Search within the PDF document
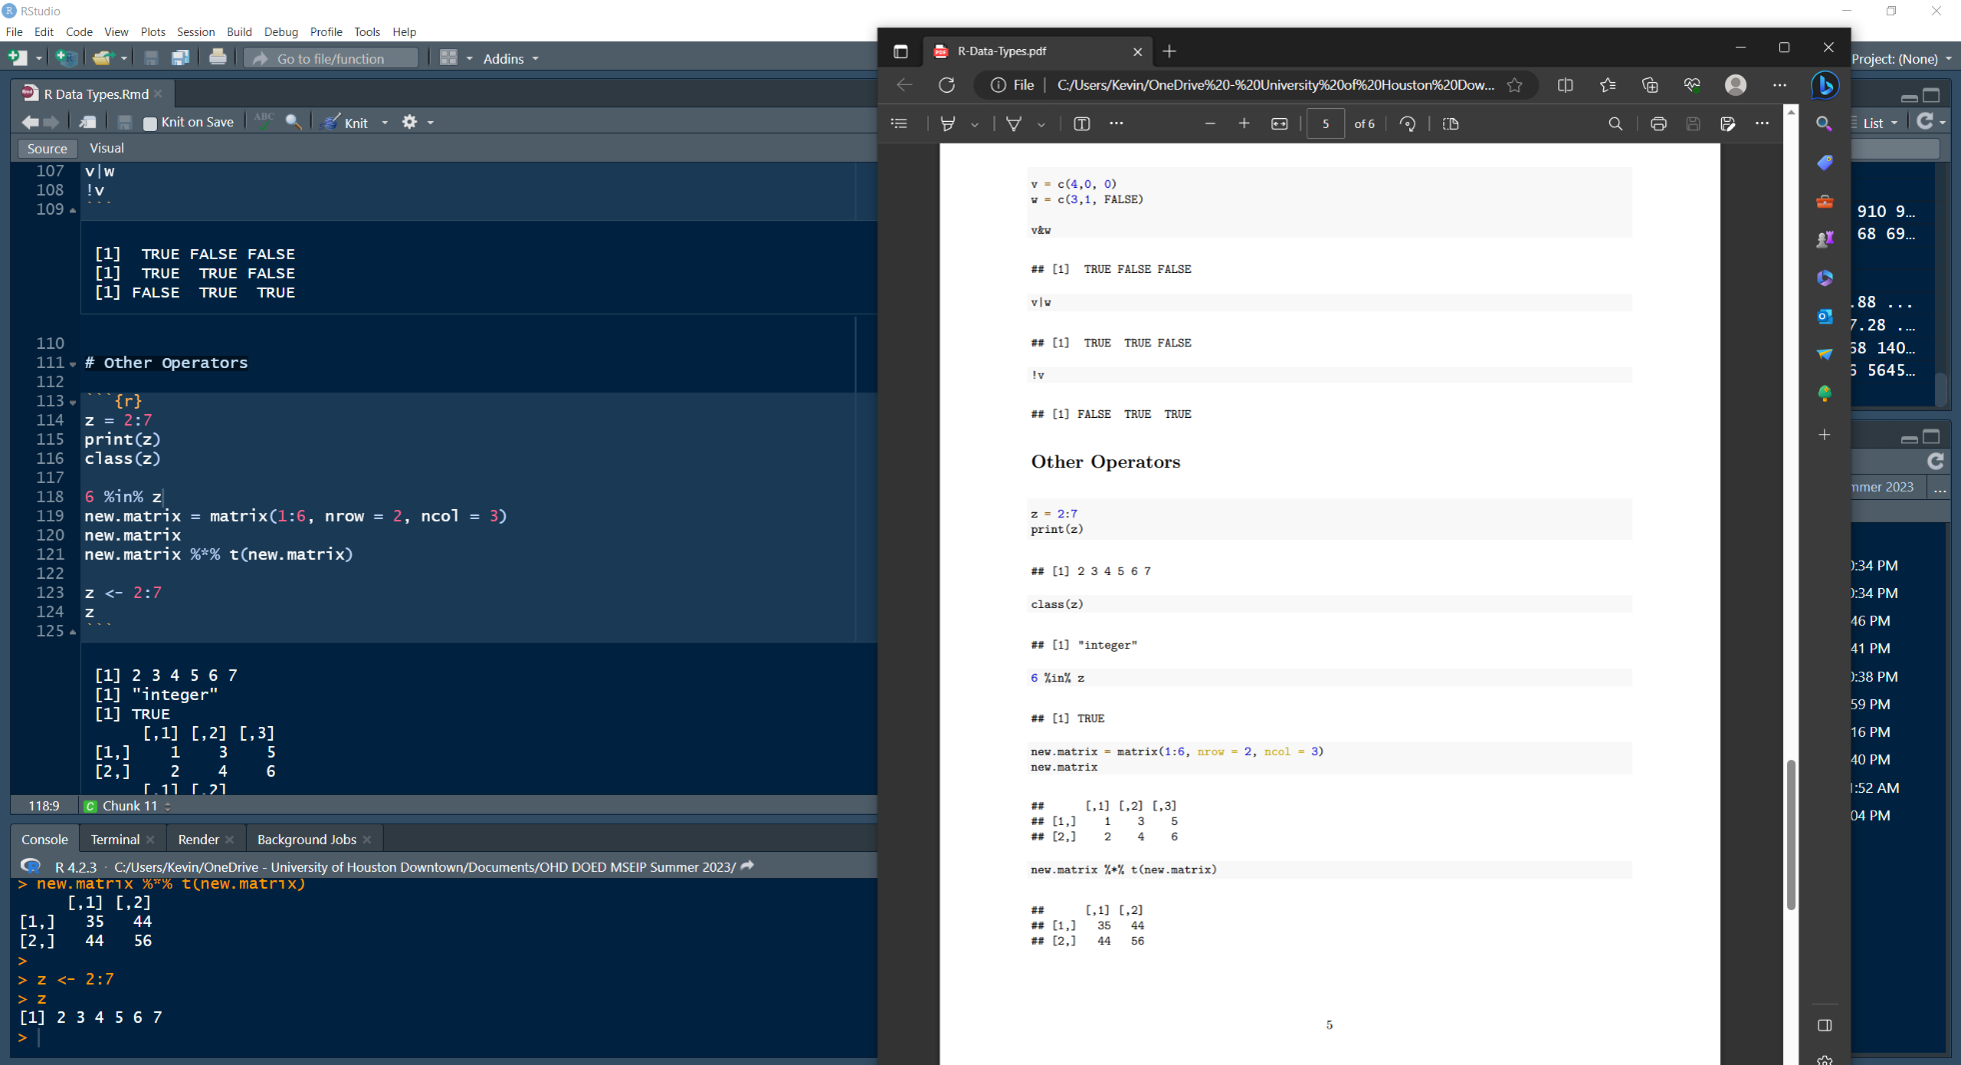Viewport: 1961px width, 1065px height. point(1615,124)
